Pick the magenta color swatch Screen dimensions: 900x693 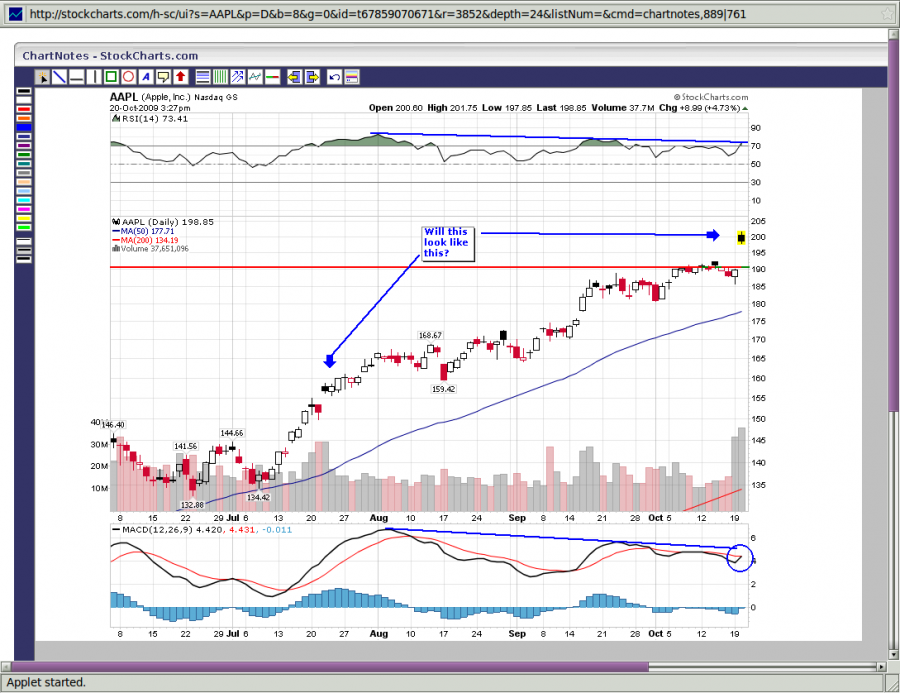(24, 209)
